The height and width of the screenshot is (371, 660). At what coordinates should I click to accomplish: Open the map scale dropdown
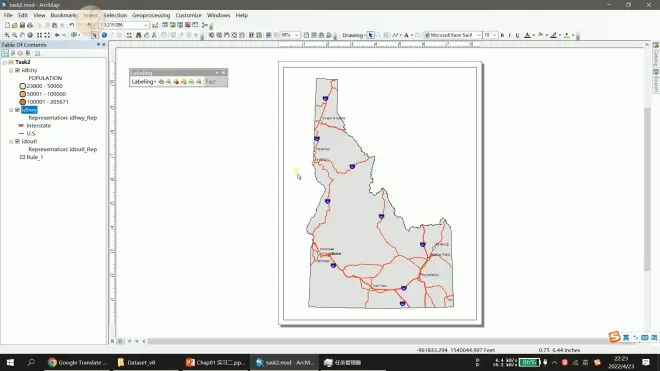coord(146,25)
